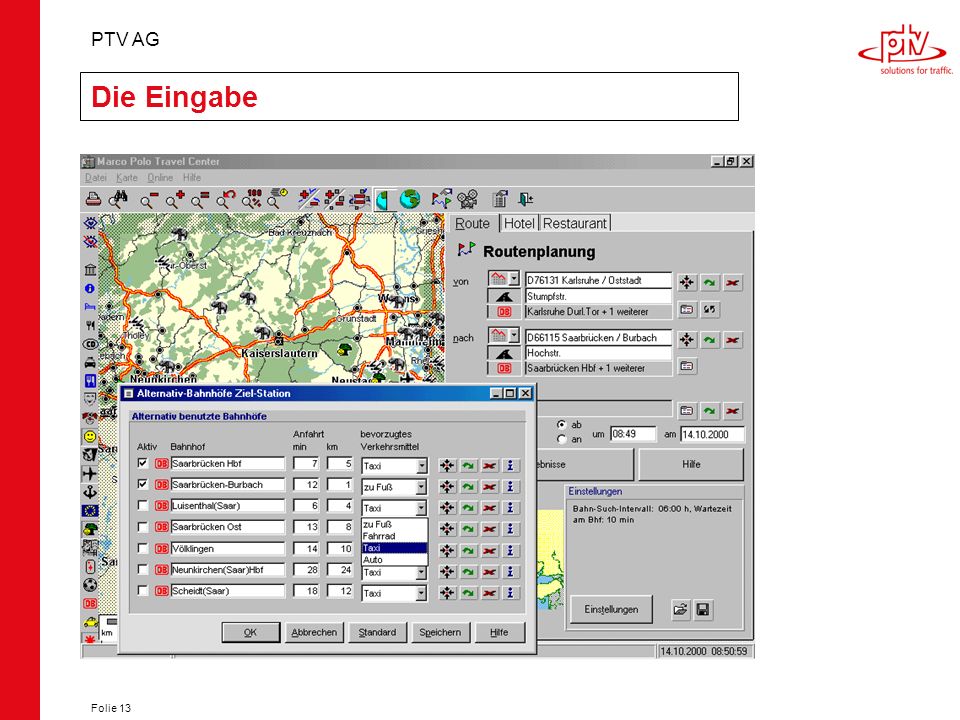This screenshot has width=960, height=720.
Task: Enable the Saarbrücken Ost checkbox
Action: coord(143,527)
